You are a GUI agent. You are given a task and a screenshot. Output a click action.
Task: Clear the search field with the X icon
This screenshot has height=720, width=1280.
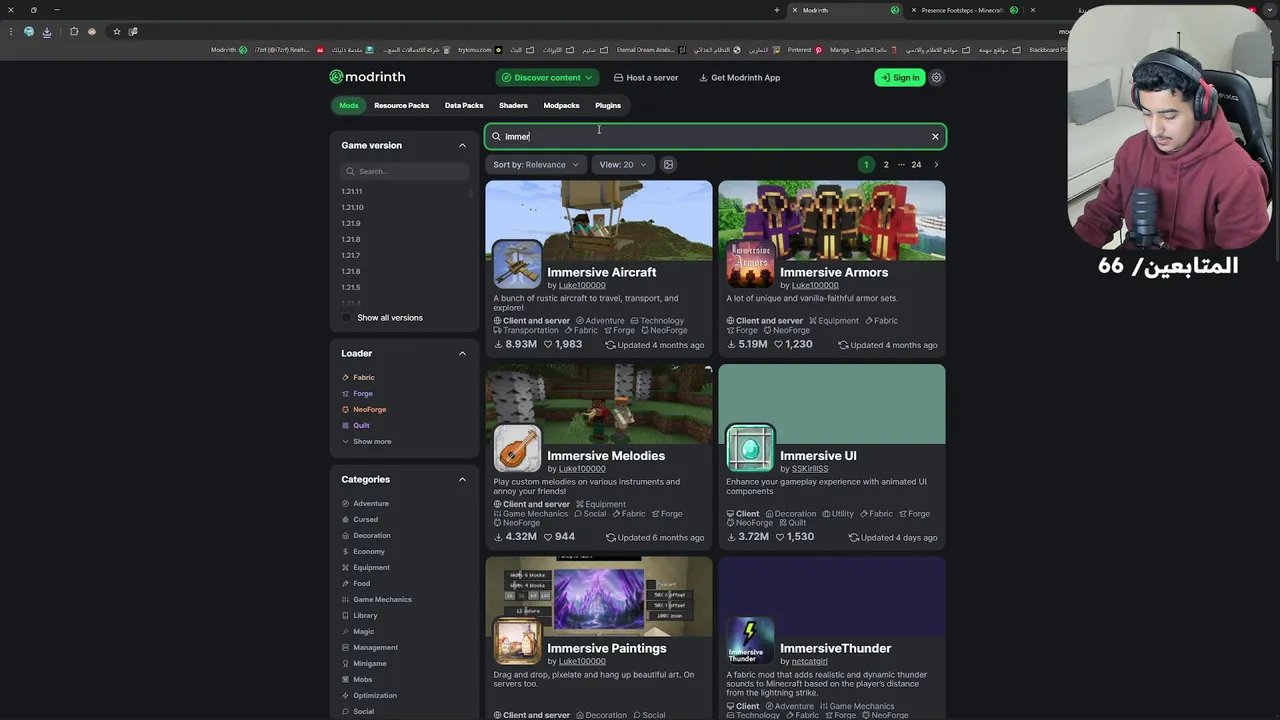point(935,136)
